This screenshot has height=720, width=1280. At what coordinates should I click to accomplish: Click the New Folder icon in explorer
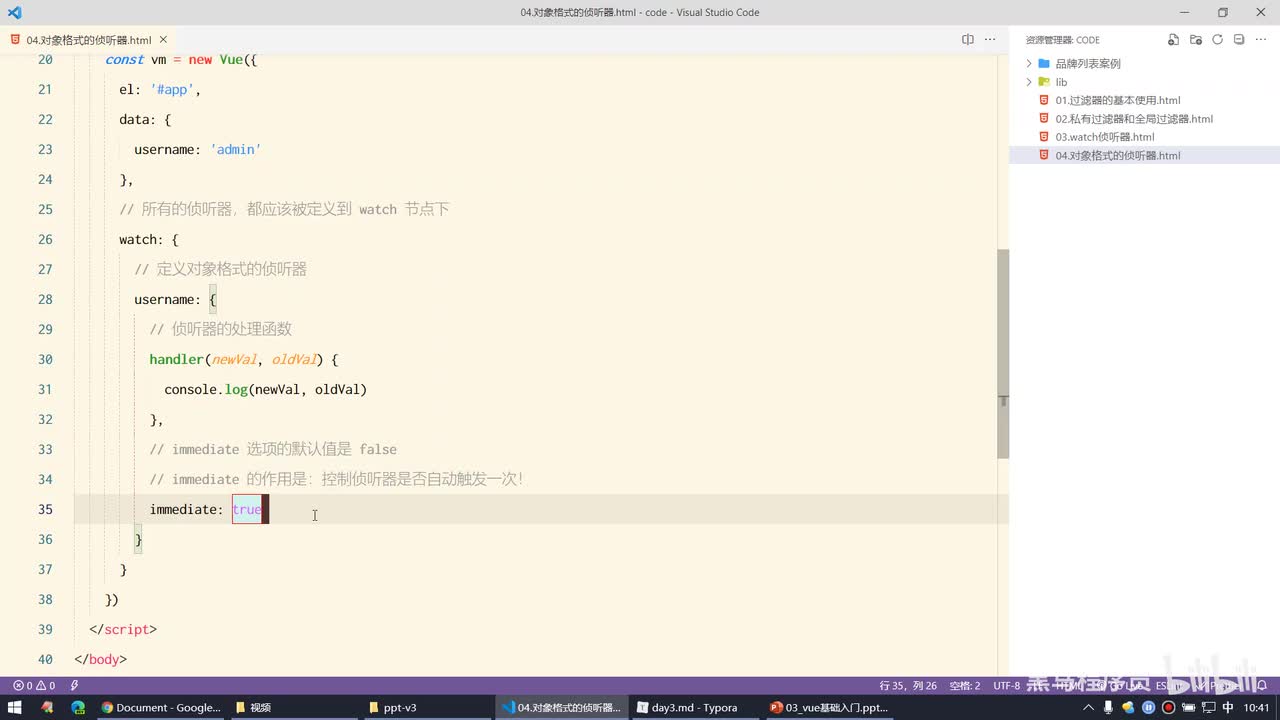point(1196,40)
